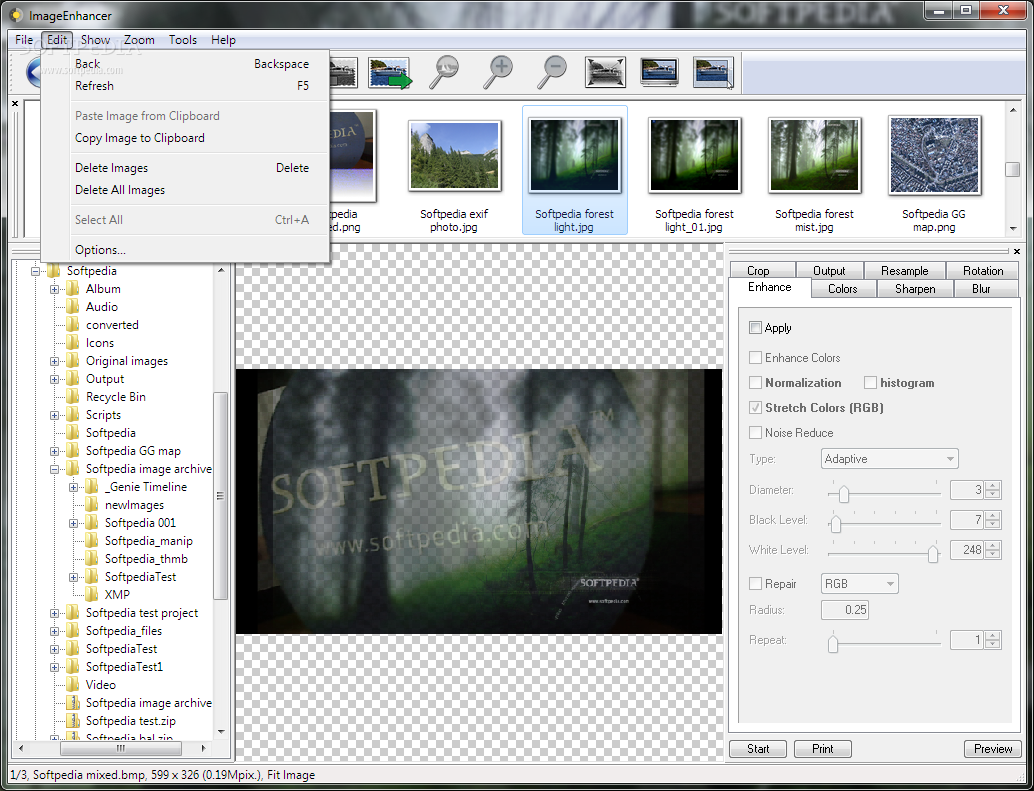The width and height of the screenshot is (1034, 791).
Task: Click the stamp-framed photo toolbar icon
Action: [x=344, y=73]
